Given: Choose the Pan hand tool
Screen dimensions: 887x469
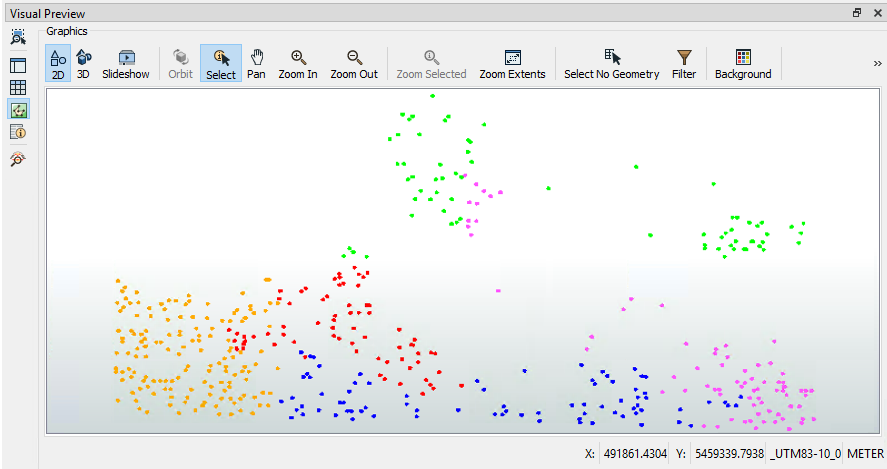Looking at the screenshot, I should coord(257,64).
